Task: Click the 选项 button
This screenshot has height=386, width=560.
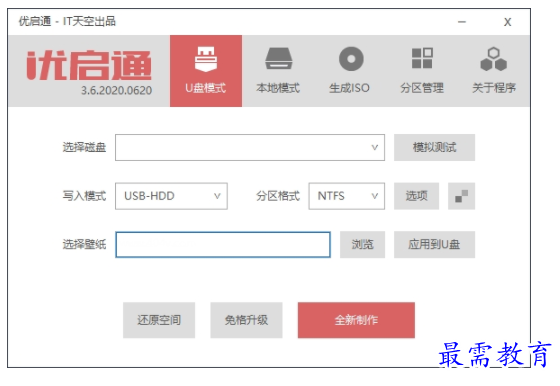Action: [x=416, y=196]
